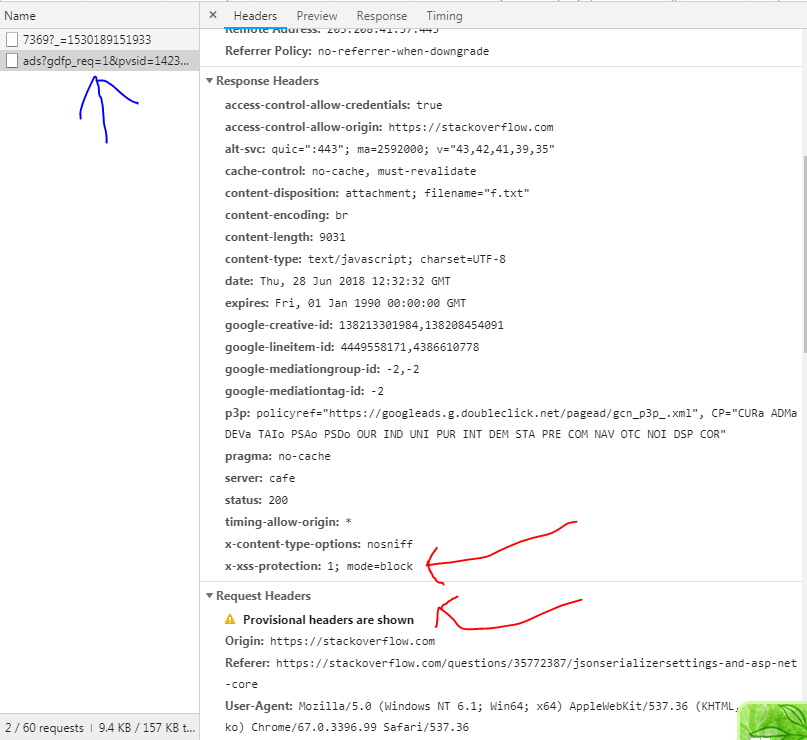Screen dimensions: 807x740
Task: Click the requests summary in status bar
Action: click(45, 727)
